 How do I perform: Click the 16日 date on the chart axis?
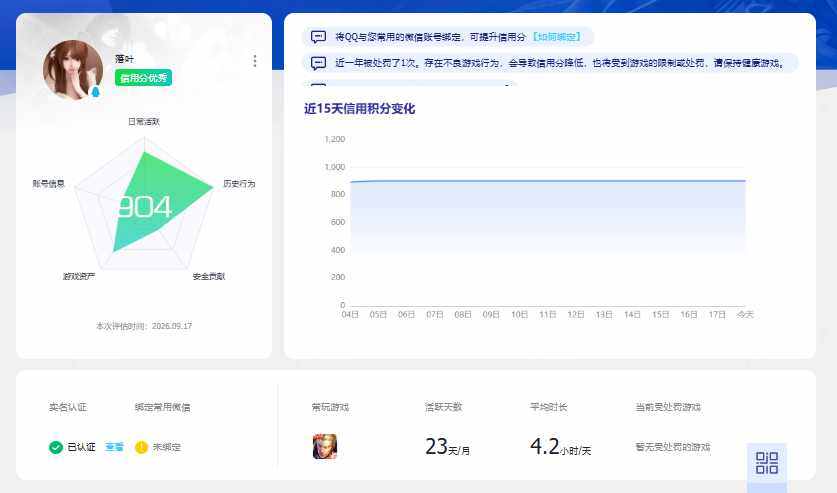click(689, 315)
